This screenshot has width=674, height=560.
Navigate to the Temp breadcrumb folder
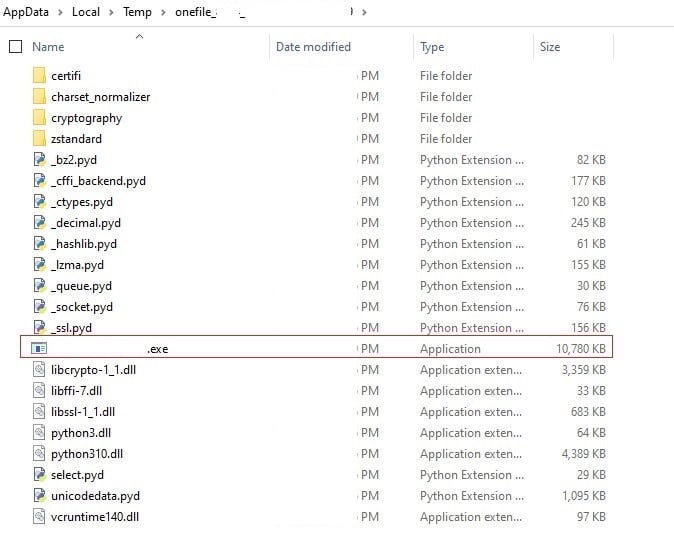point(138,12)
